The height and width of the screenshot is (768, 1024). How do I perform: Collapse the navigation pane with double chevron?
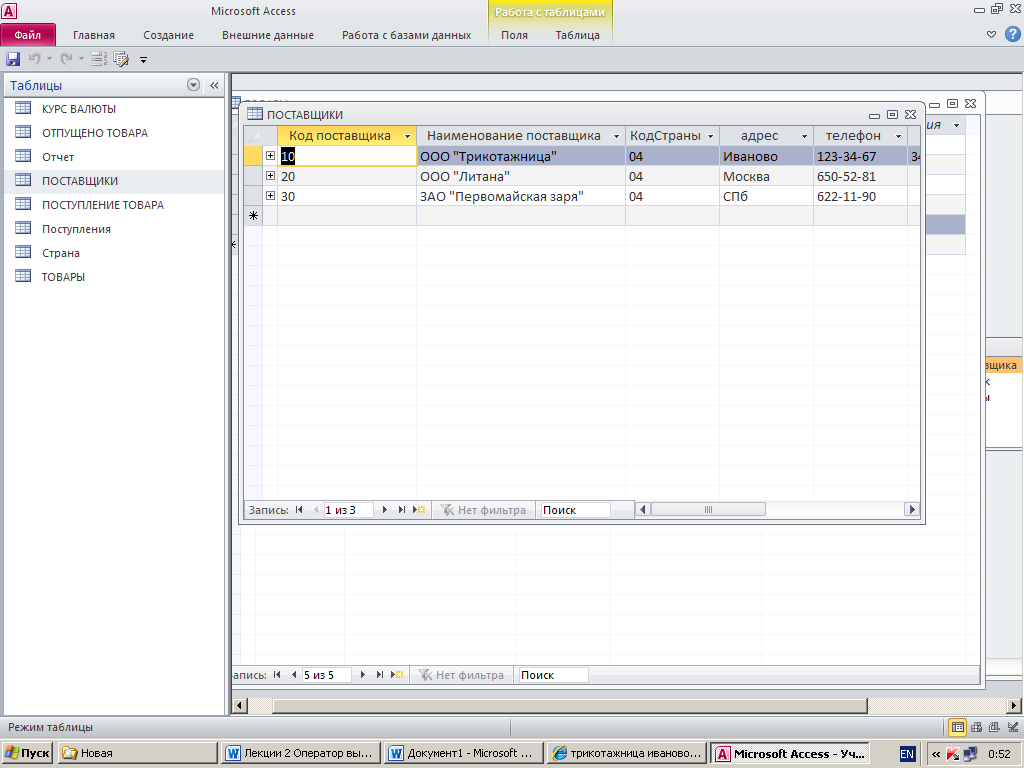click(214, 85)
